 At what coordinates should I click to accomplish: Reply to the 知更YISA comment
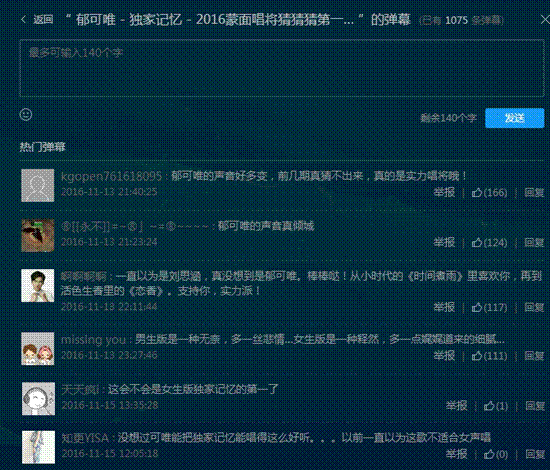(x=535, y=455)
